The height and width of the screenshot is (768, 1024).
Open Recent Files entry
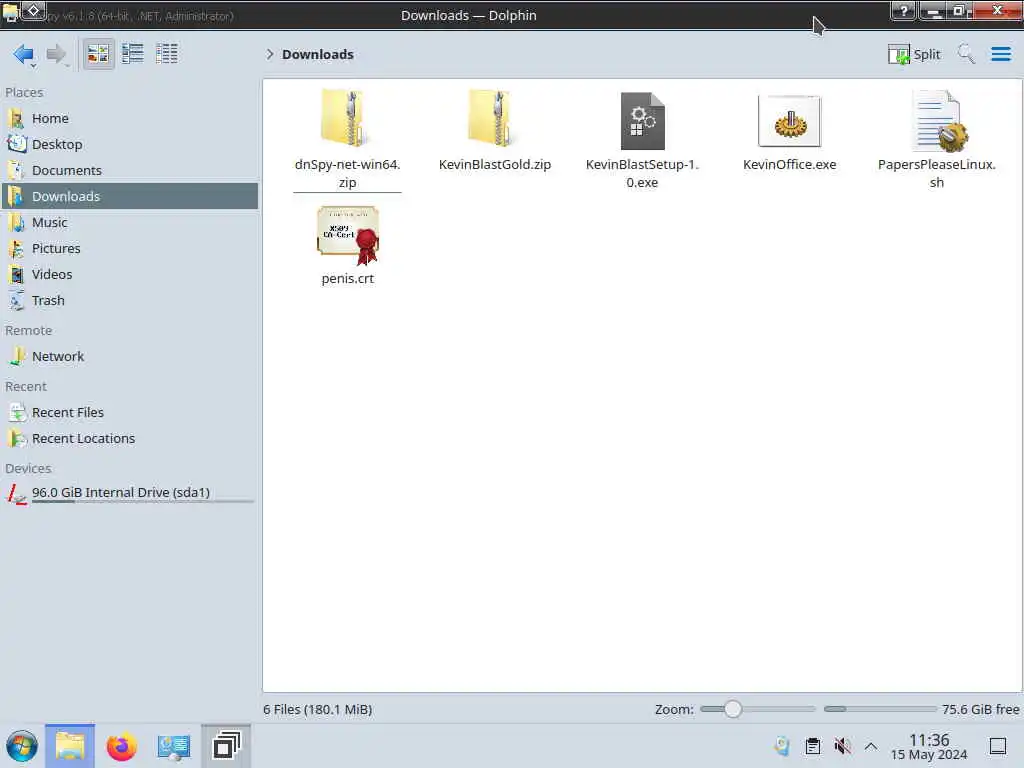click(x=130, y=413)
